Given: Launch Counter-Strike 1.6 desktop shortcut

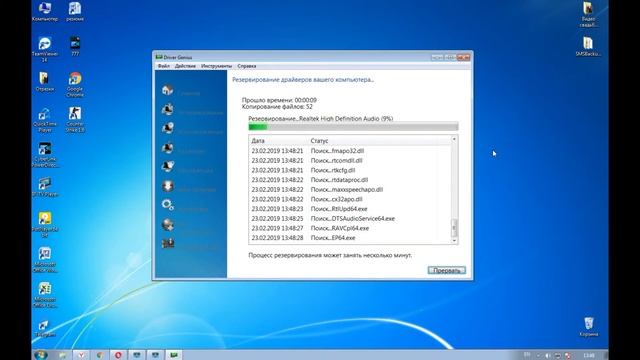Looking at the screenshot, I should tap(75, 119).
